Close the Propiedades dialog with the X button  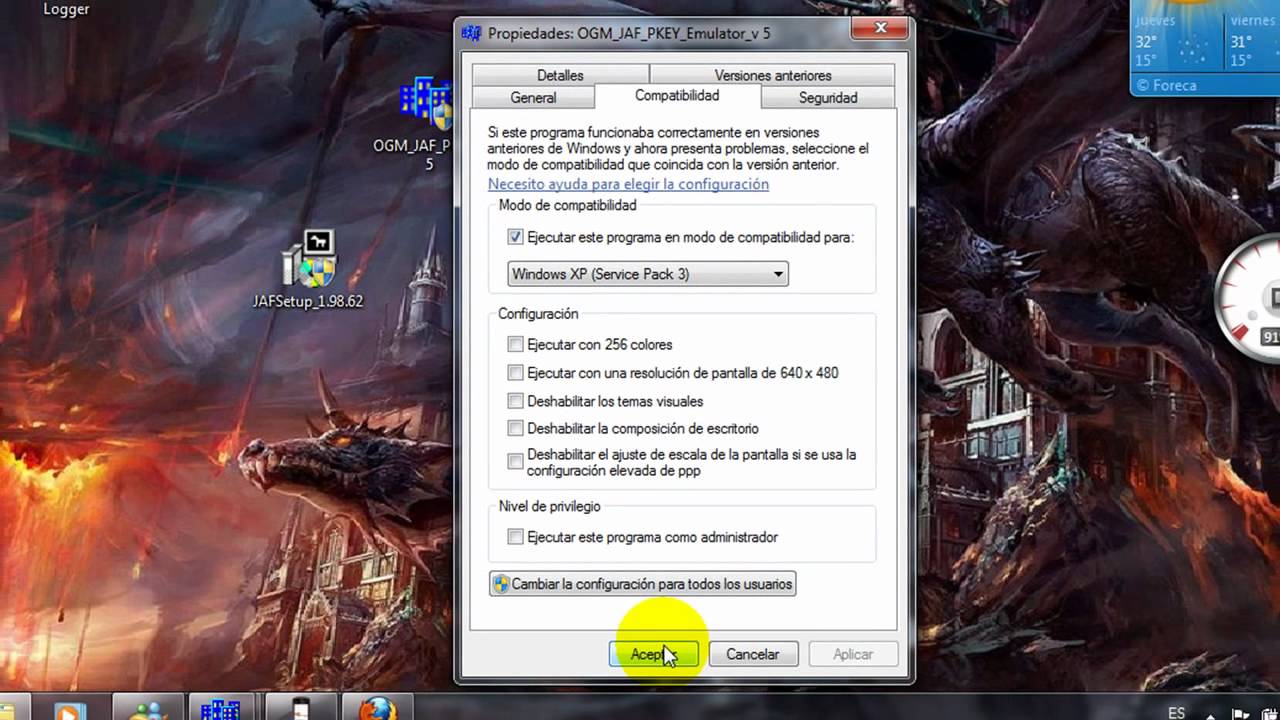(x=881, y=29)
